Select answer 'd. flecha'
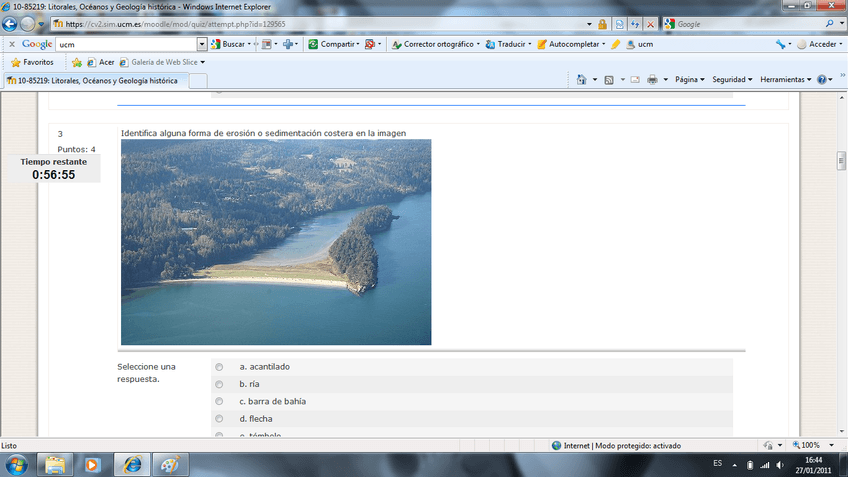Screen dimensions: 848x477 click(219, 419)
